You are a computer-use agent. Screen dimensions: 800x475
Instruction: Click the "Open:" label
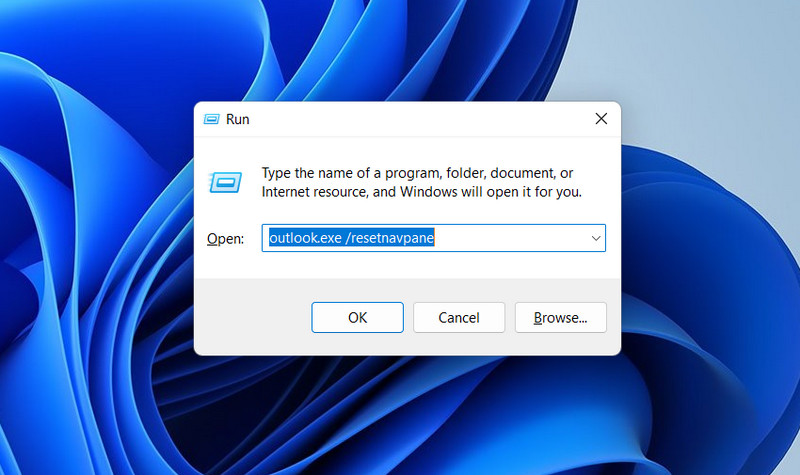tap(225, 239)
